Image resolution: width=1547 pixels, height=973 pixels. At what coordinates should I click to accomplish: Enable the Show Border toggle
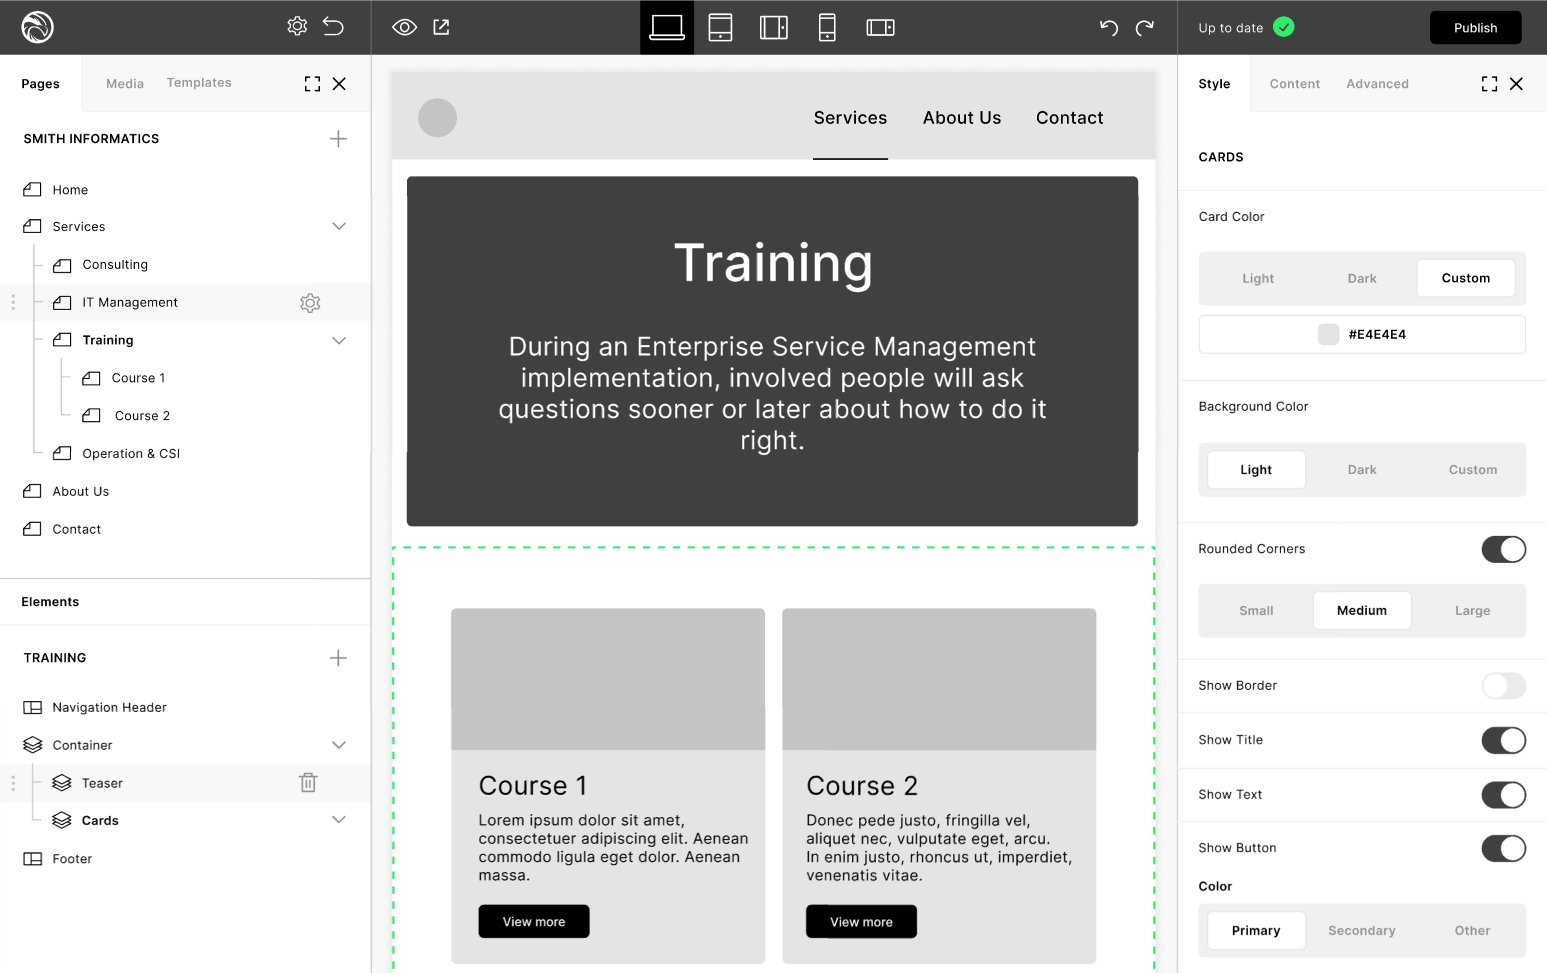click(1503, 686)
